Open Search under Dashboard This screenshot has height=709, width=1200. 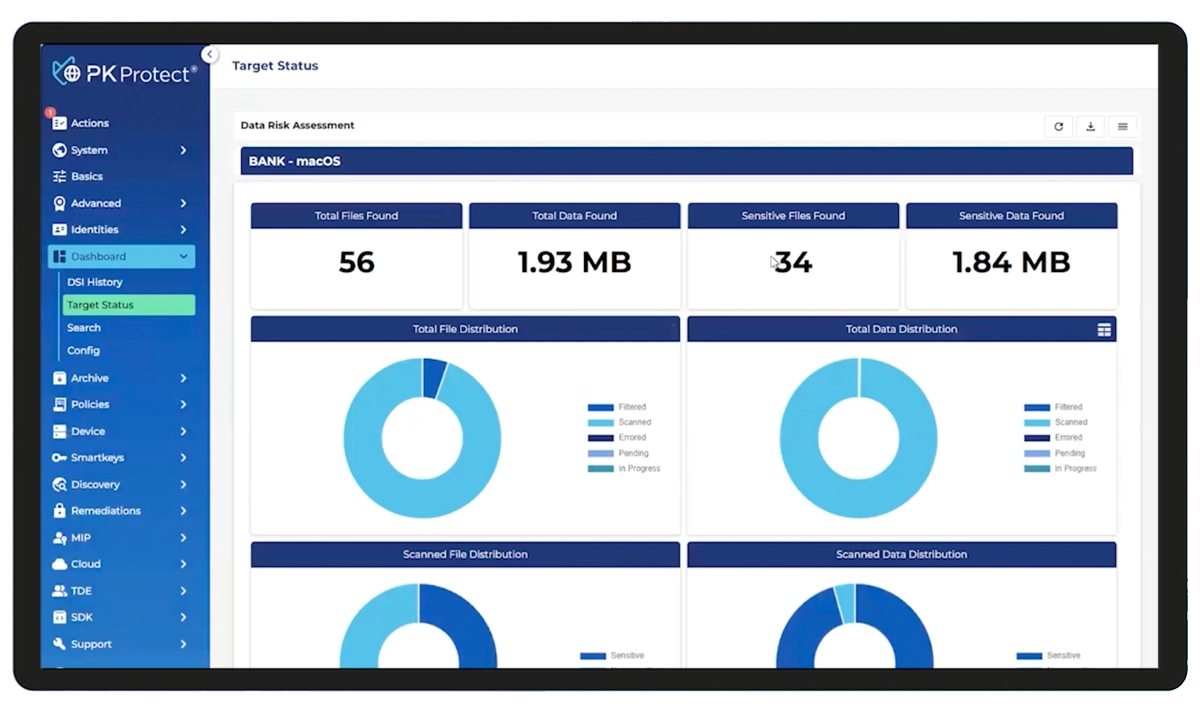84,328
